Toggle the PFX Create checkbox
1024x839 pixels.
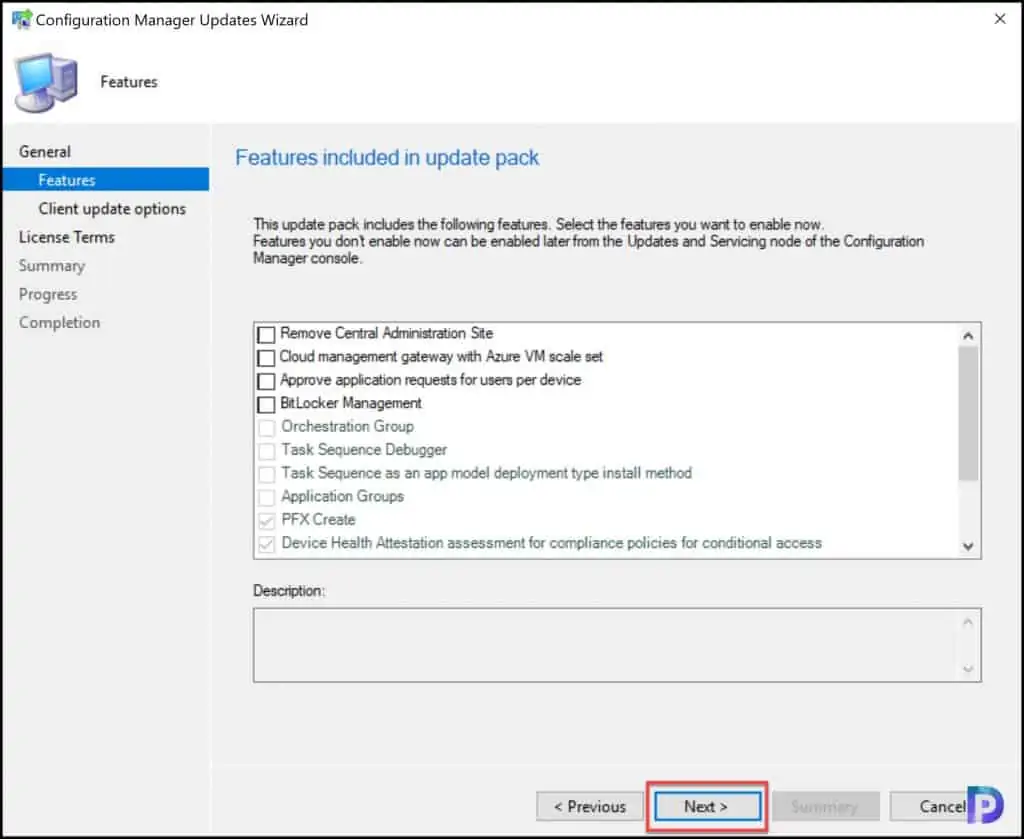click(x=266, y=520)
